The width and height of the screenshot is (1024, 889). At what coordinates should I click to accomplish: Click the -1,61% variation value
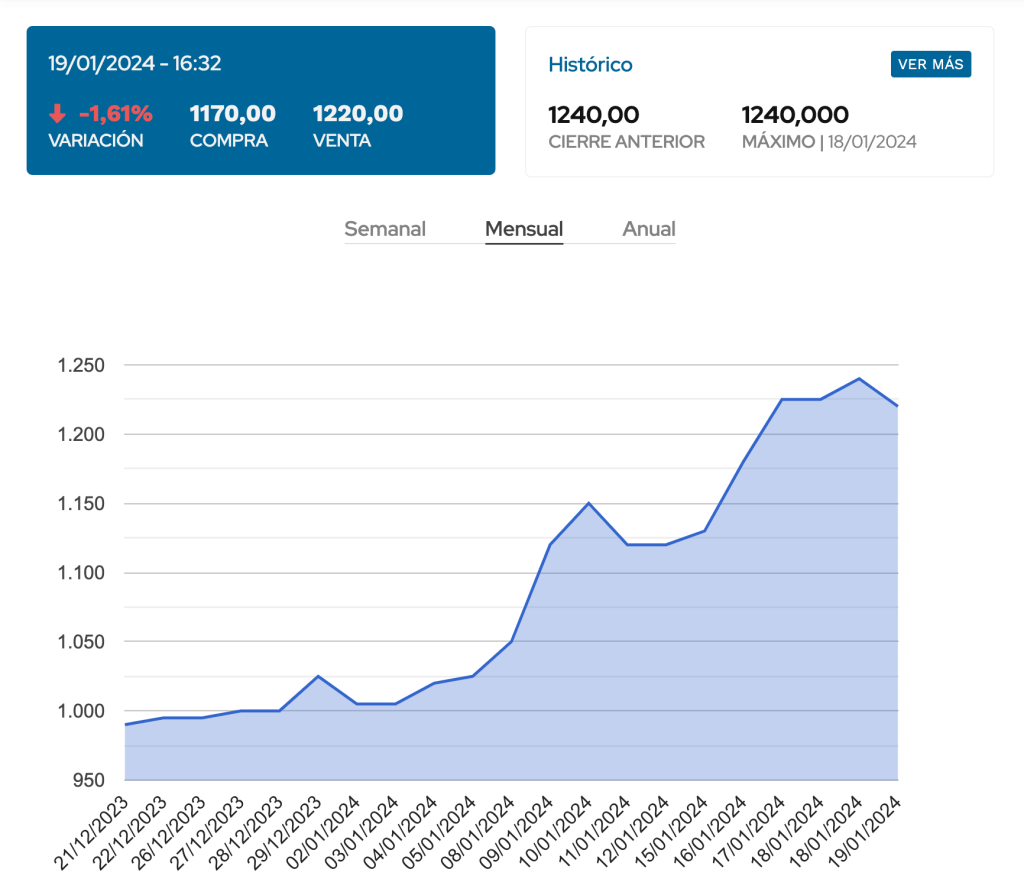point(115,114)
